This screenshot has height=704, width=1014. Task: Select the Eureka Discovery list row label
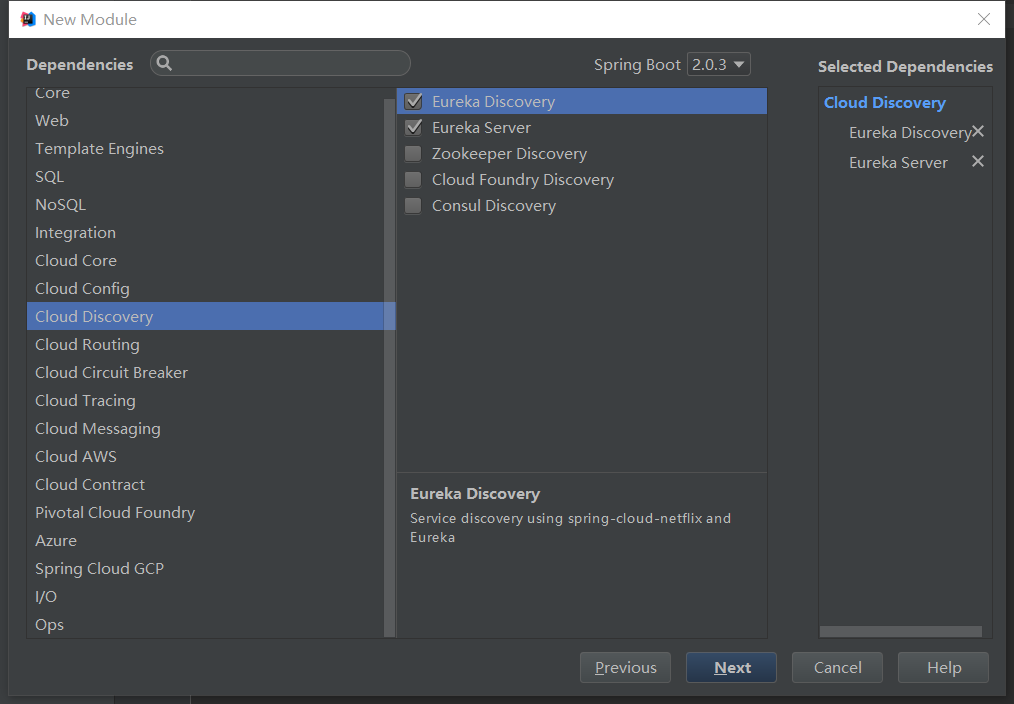(493, 101)
